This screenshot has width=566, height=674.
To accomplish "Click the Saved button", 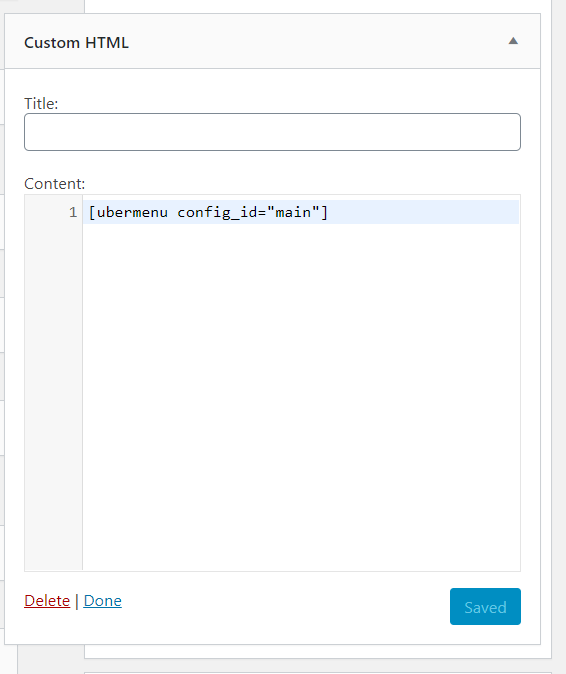I will coord(485,607).
